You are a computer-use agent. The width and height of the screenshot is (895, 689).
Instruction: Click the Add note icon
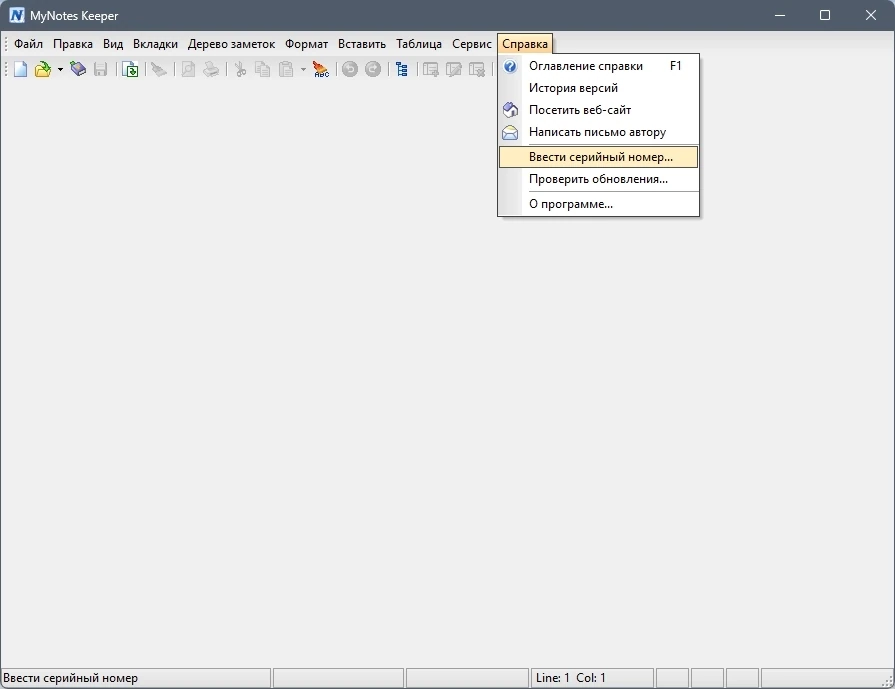tap(431, 70)
